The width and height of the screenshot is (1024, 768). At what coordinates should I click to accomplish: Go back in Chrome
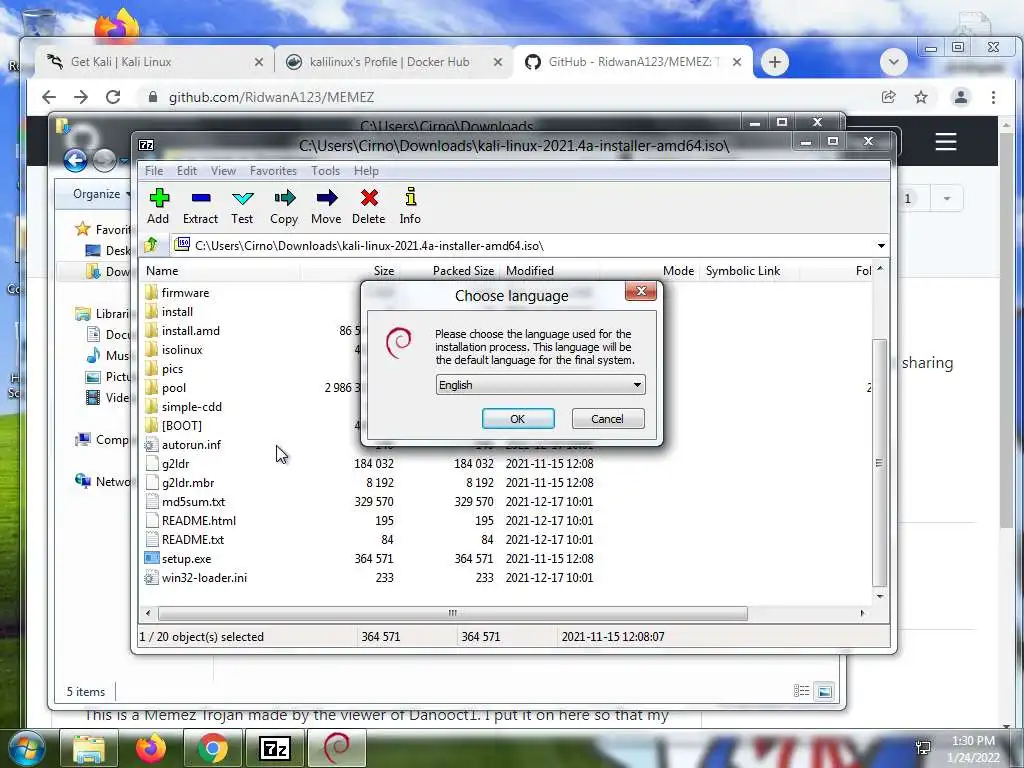[x=49, y=97]
